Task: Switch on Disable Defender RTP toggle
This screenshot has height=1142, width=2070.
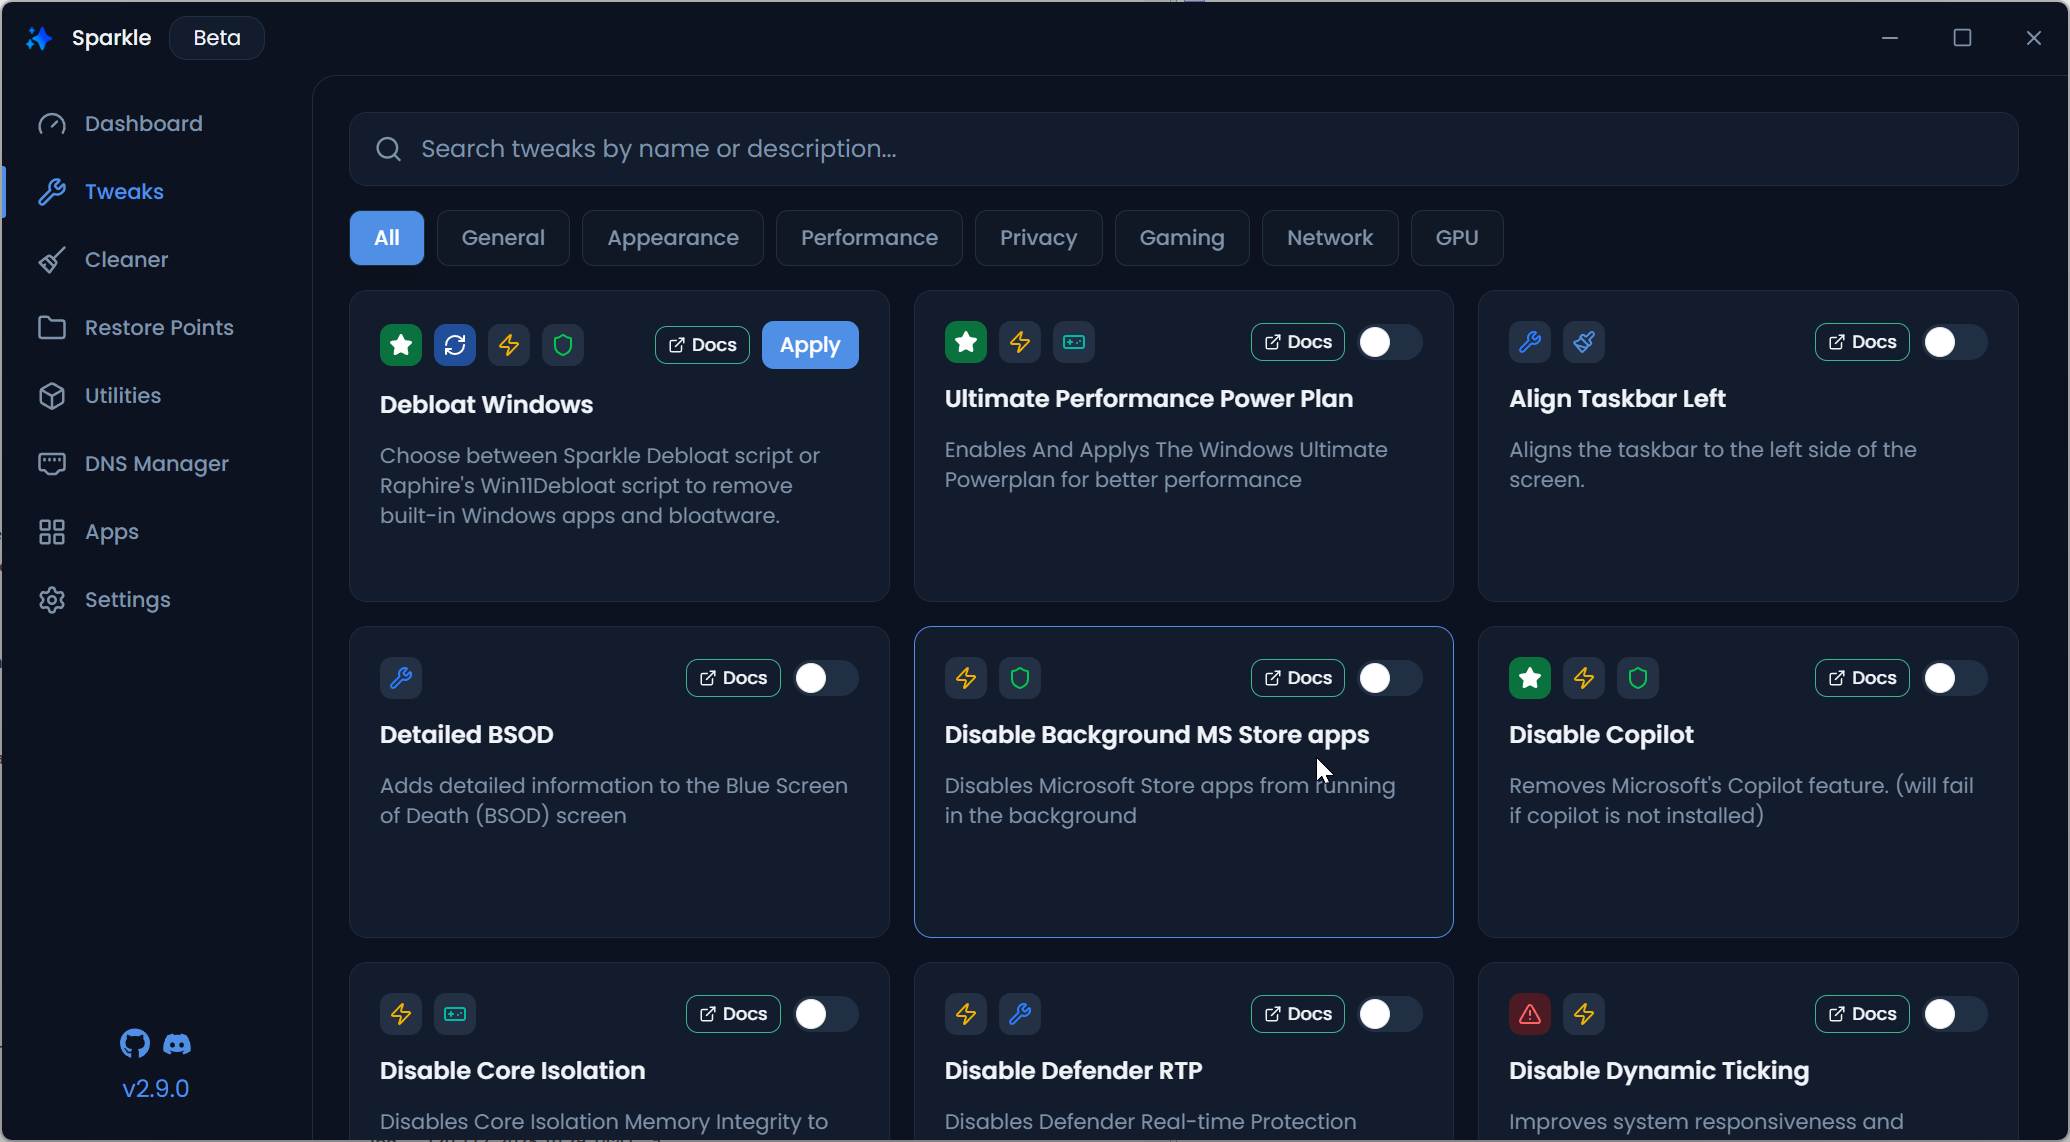Action: pos(1389,1014)
